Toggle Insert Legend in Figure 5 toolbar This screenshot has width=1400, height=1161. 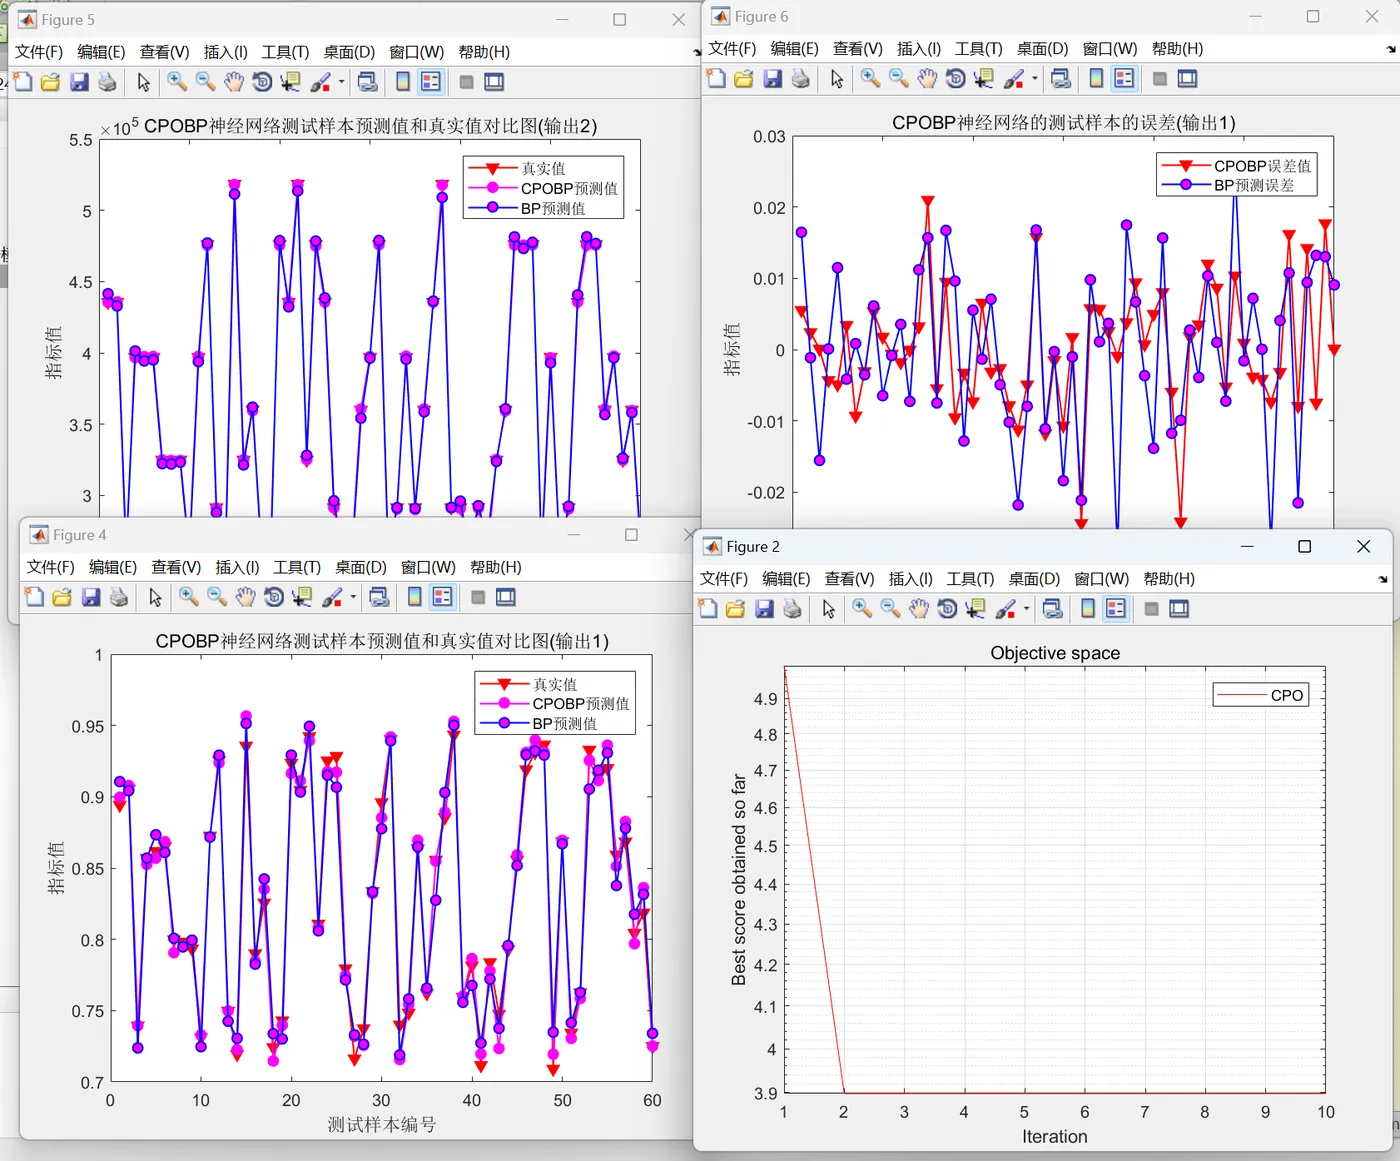(x=431, y=82)
